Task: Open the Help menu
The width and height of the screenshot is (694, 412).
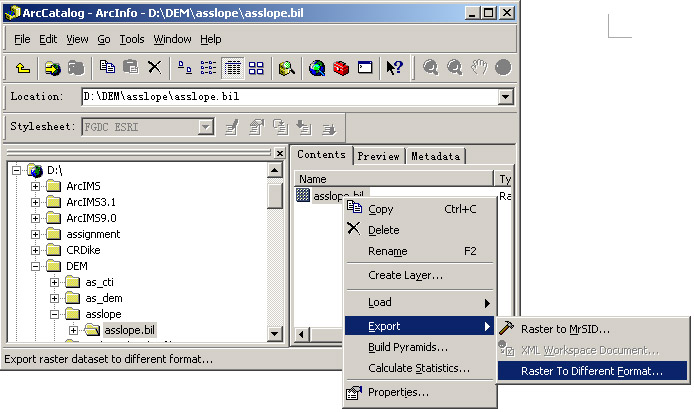Action: tap(211, 39)
